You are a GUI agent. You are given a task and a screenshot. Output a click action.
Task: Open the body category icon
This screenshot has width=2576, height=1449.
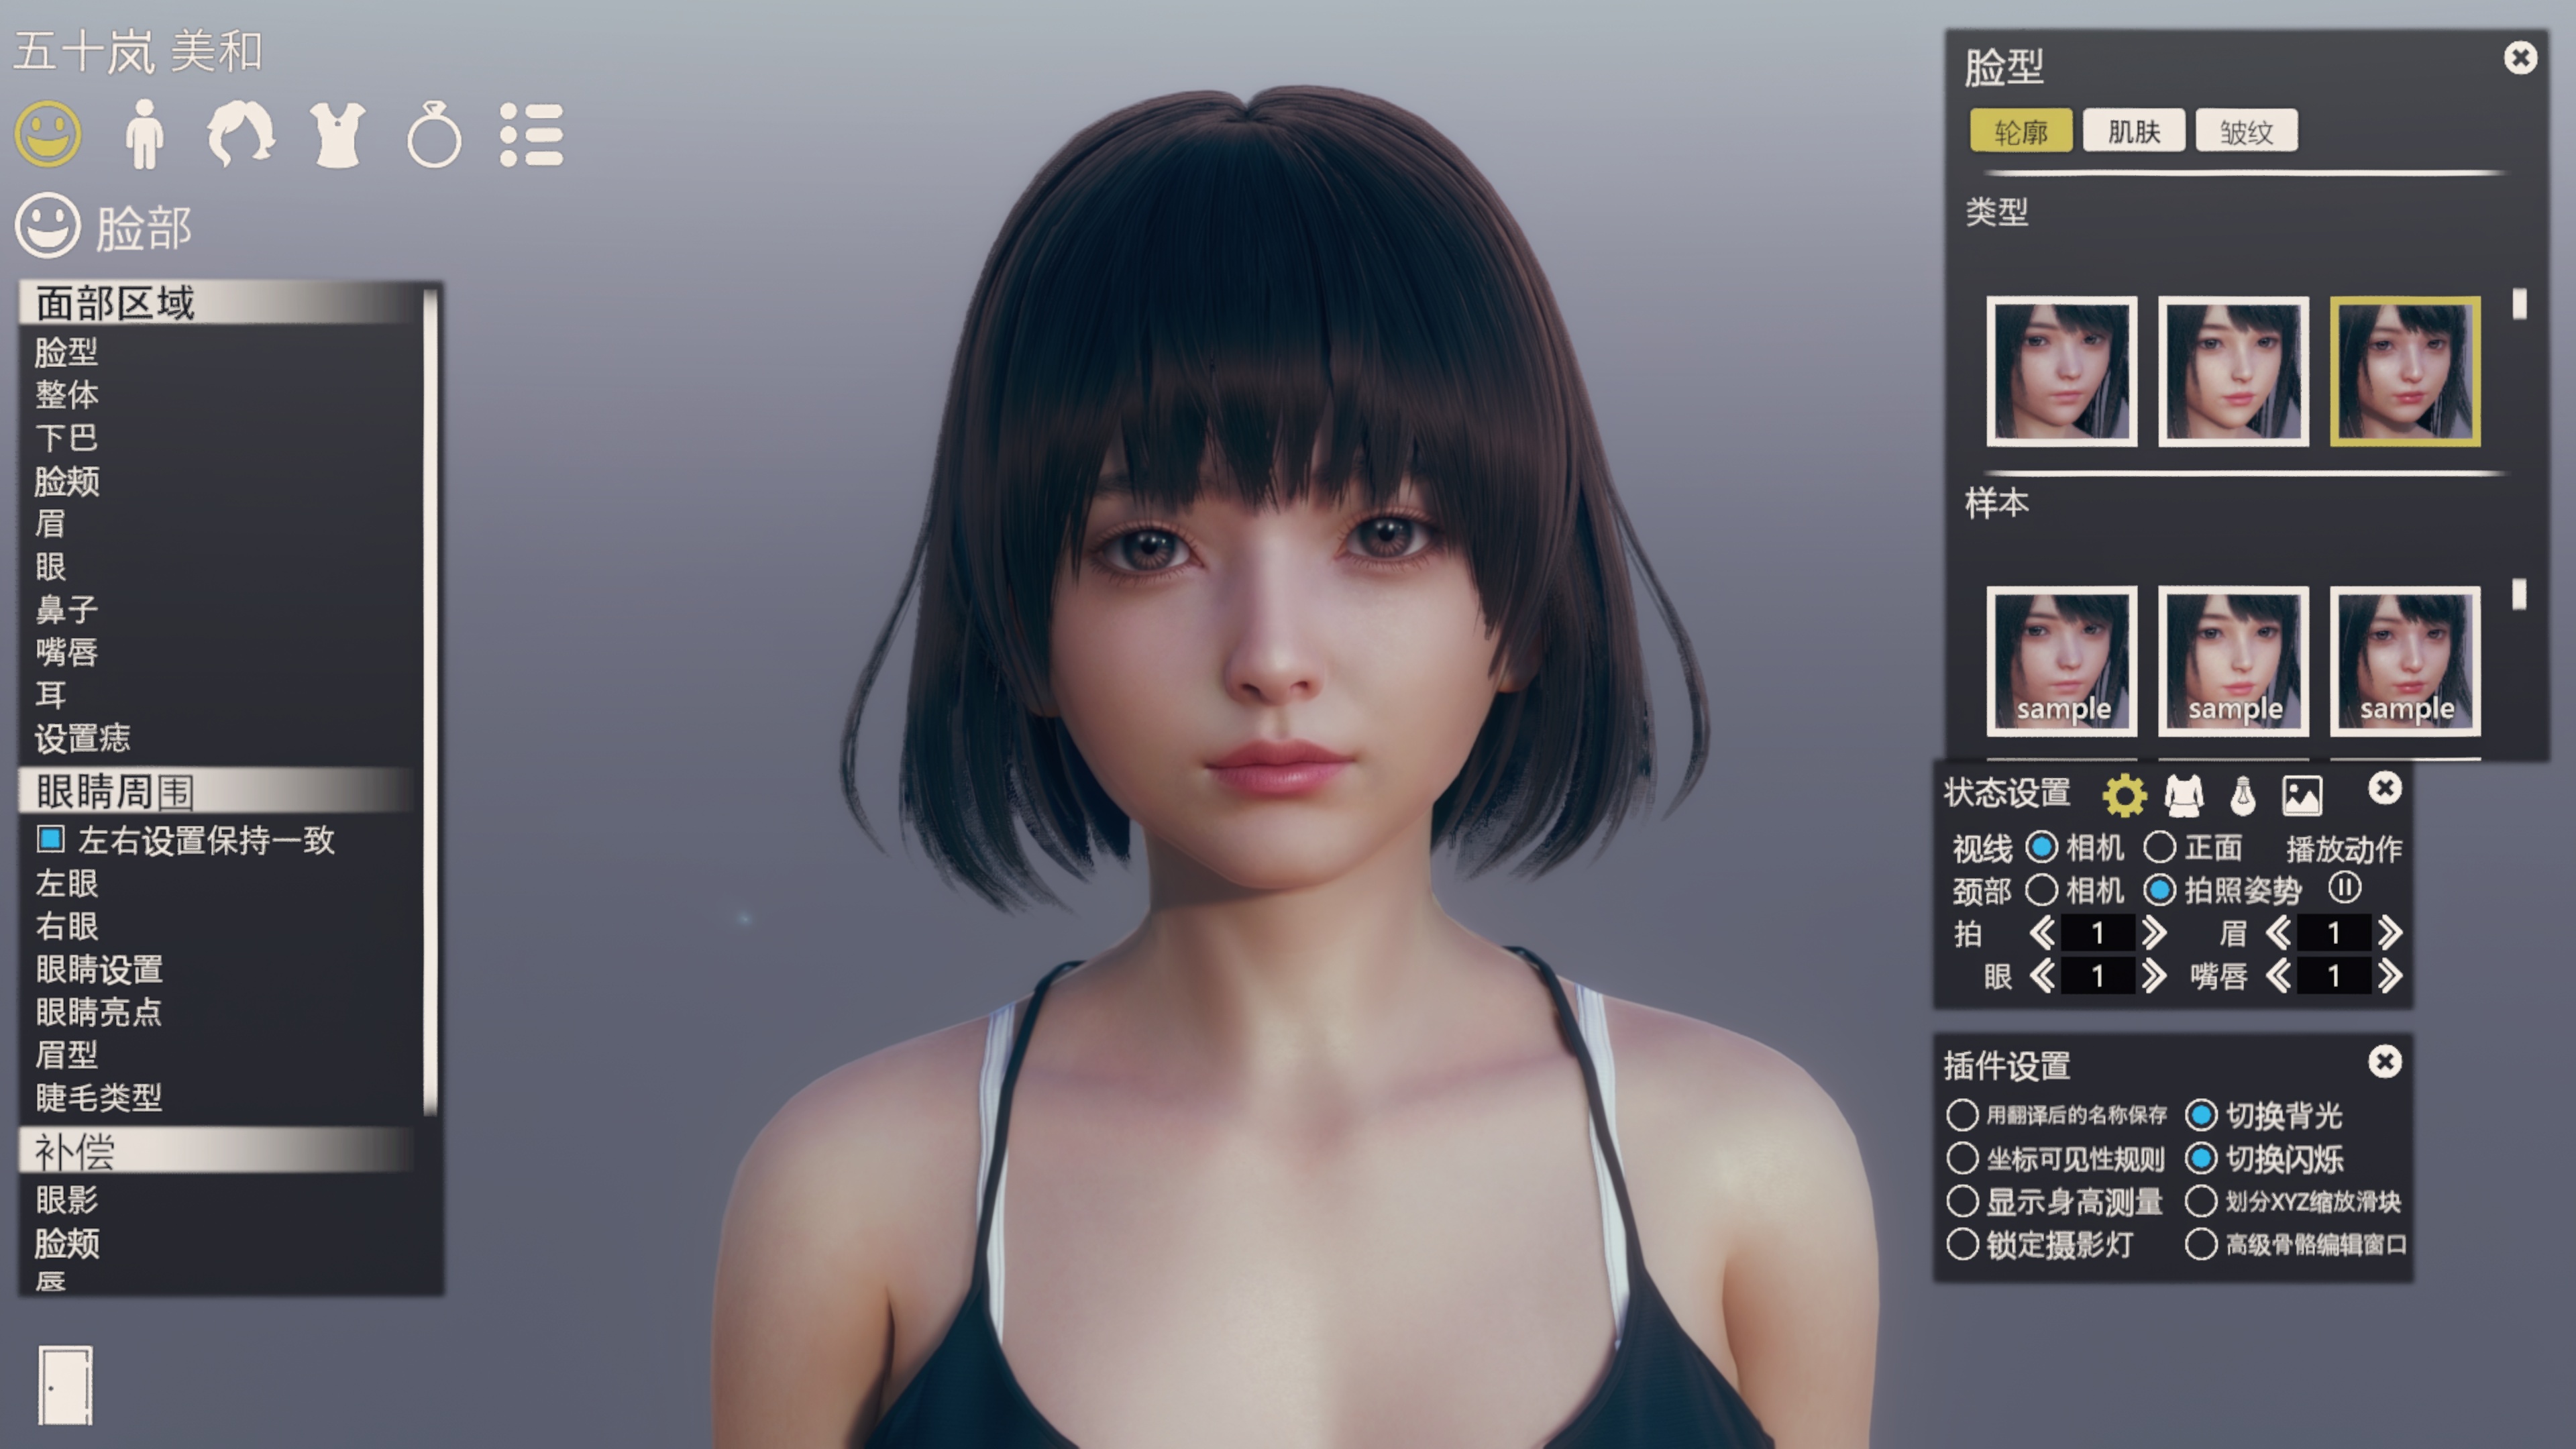pos(145,134)
